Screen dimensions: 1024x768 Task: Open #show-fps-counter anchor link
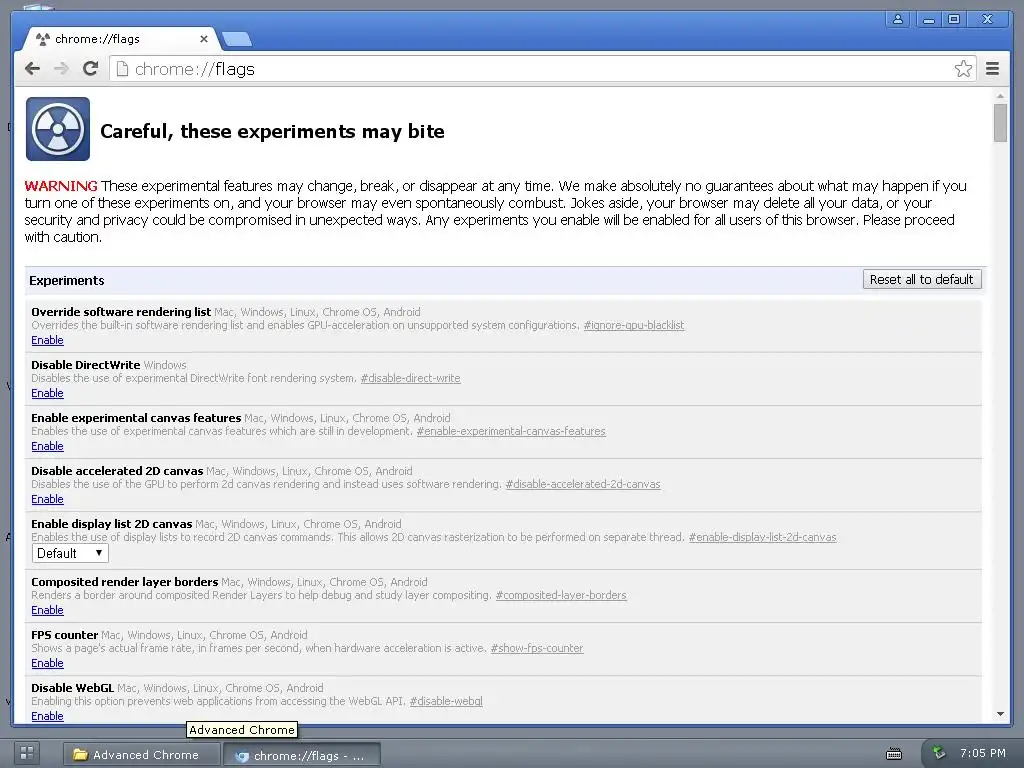pos(536,648)
